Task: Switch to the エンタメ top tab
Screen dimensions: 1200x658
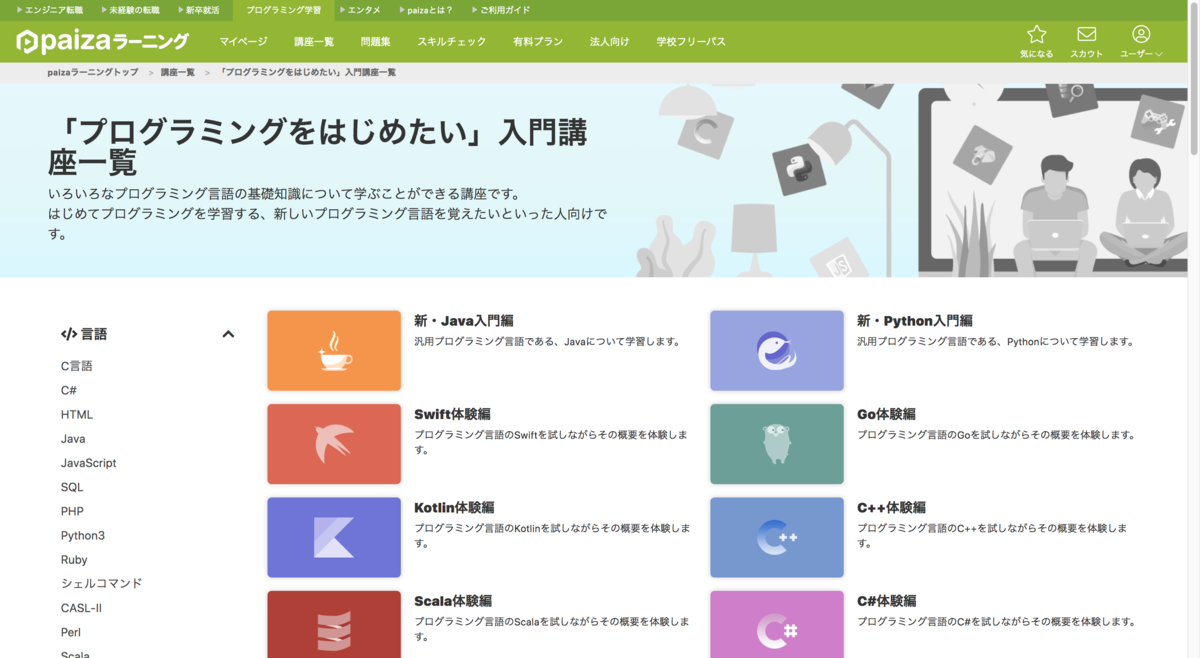Action: [x=360, y=10]
